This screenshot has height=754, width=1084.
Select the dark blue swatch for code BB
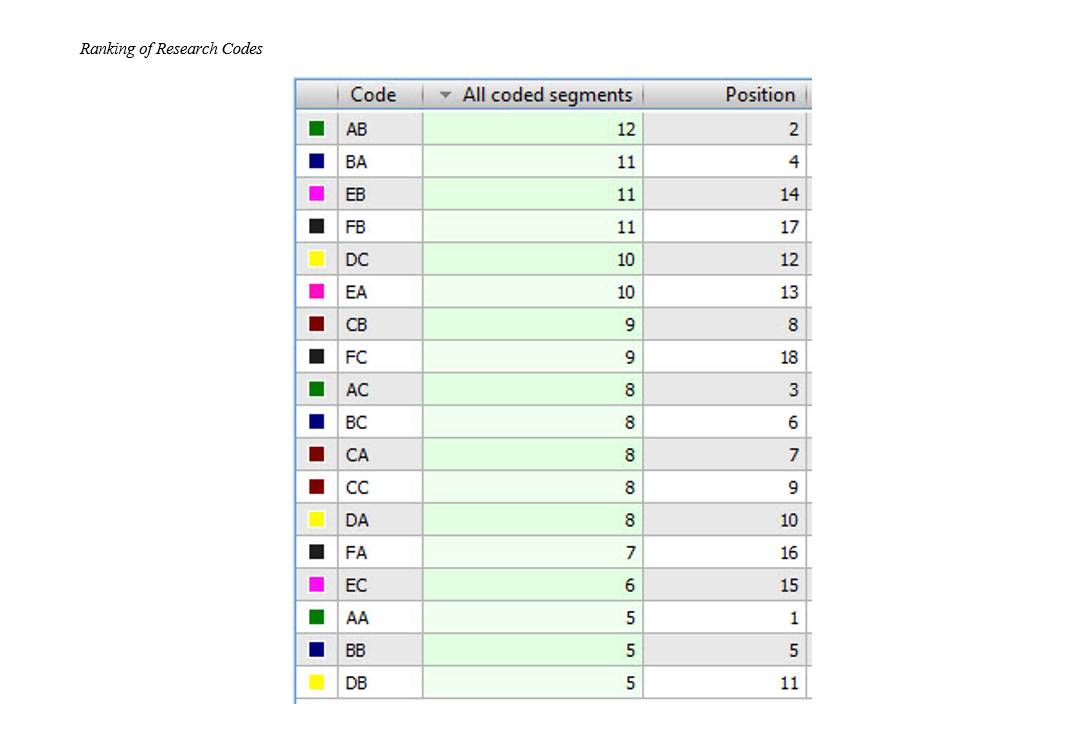[317, 650]
